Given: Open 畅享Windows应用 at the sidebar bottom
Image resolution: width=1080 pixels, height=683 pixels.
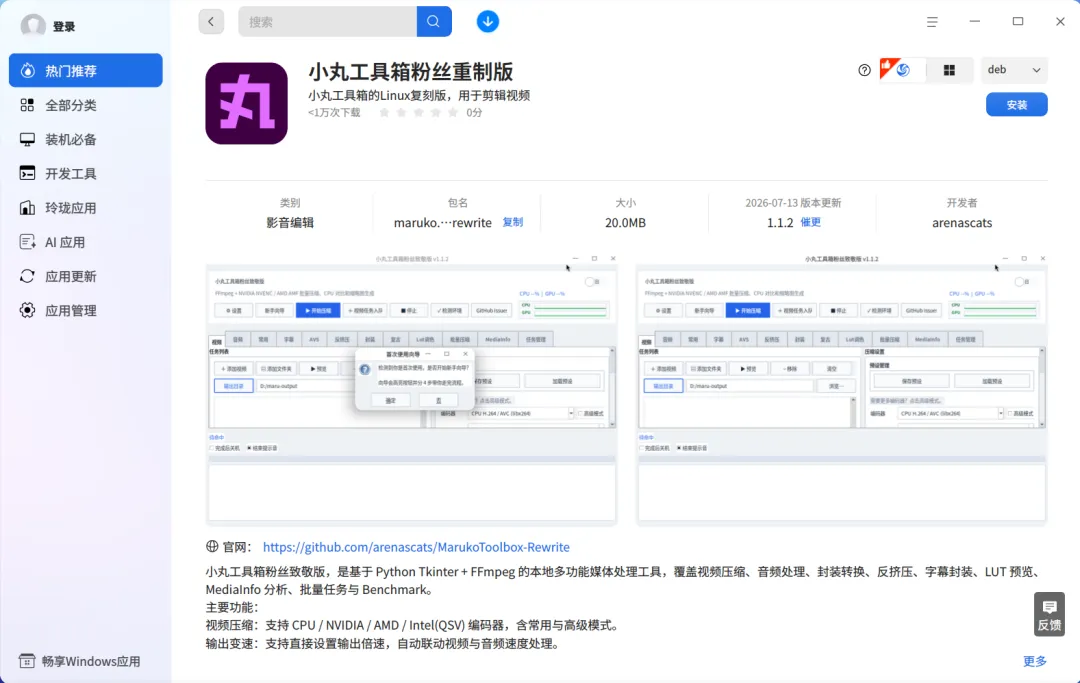Looking at the screenshot, I should 79,661.
